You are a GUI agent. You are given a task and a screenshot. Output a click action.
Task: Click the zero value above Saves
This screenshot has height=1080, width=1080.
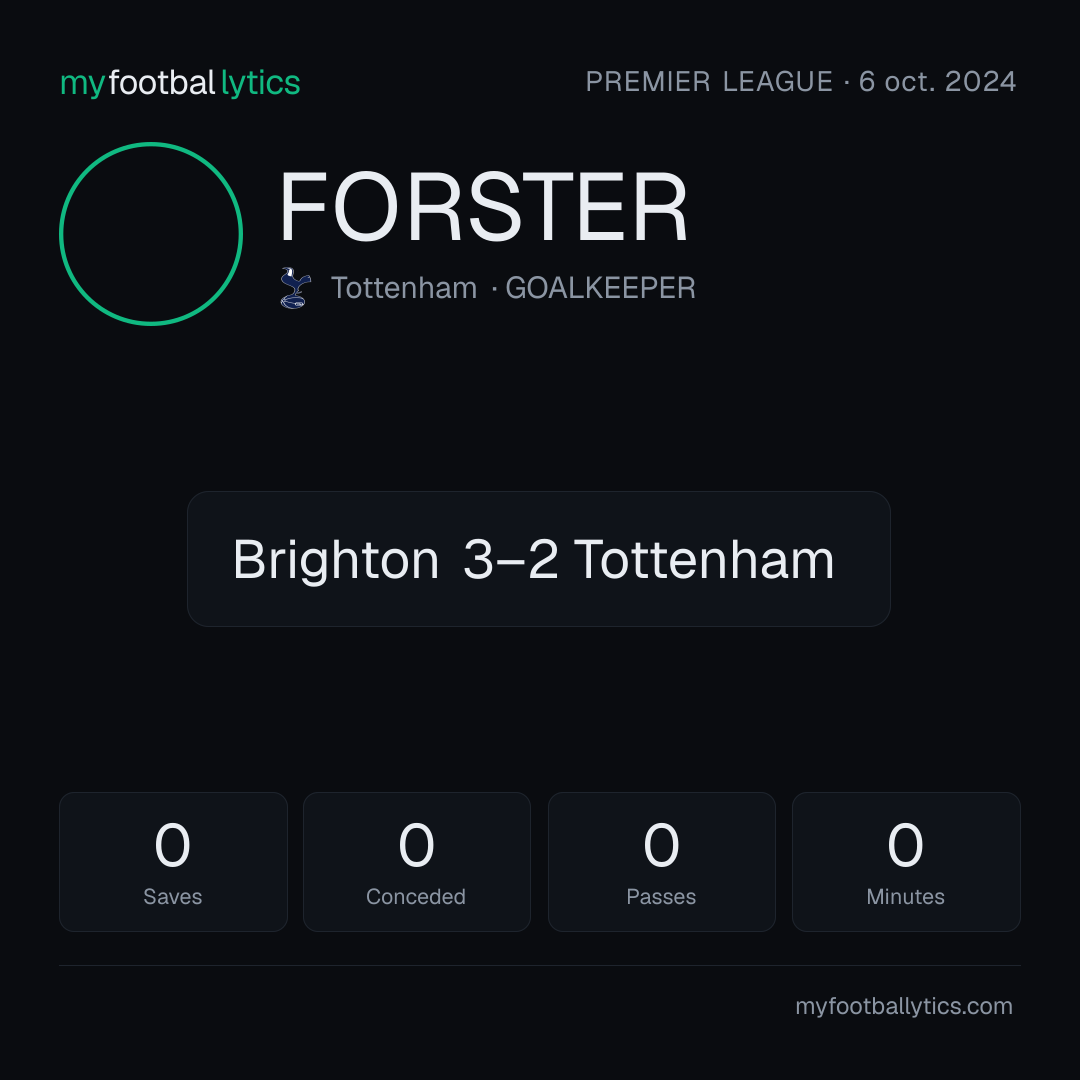tap(172, 844)
